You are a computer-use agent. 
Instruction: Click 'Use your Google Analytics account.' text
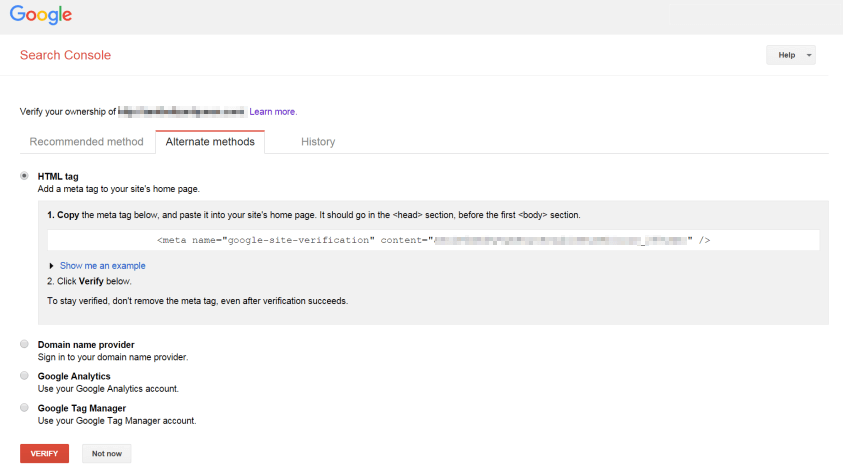point(108,389)
